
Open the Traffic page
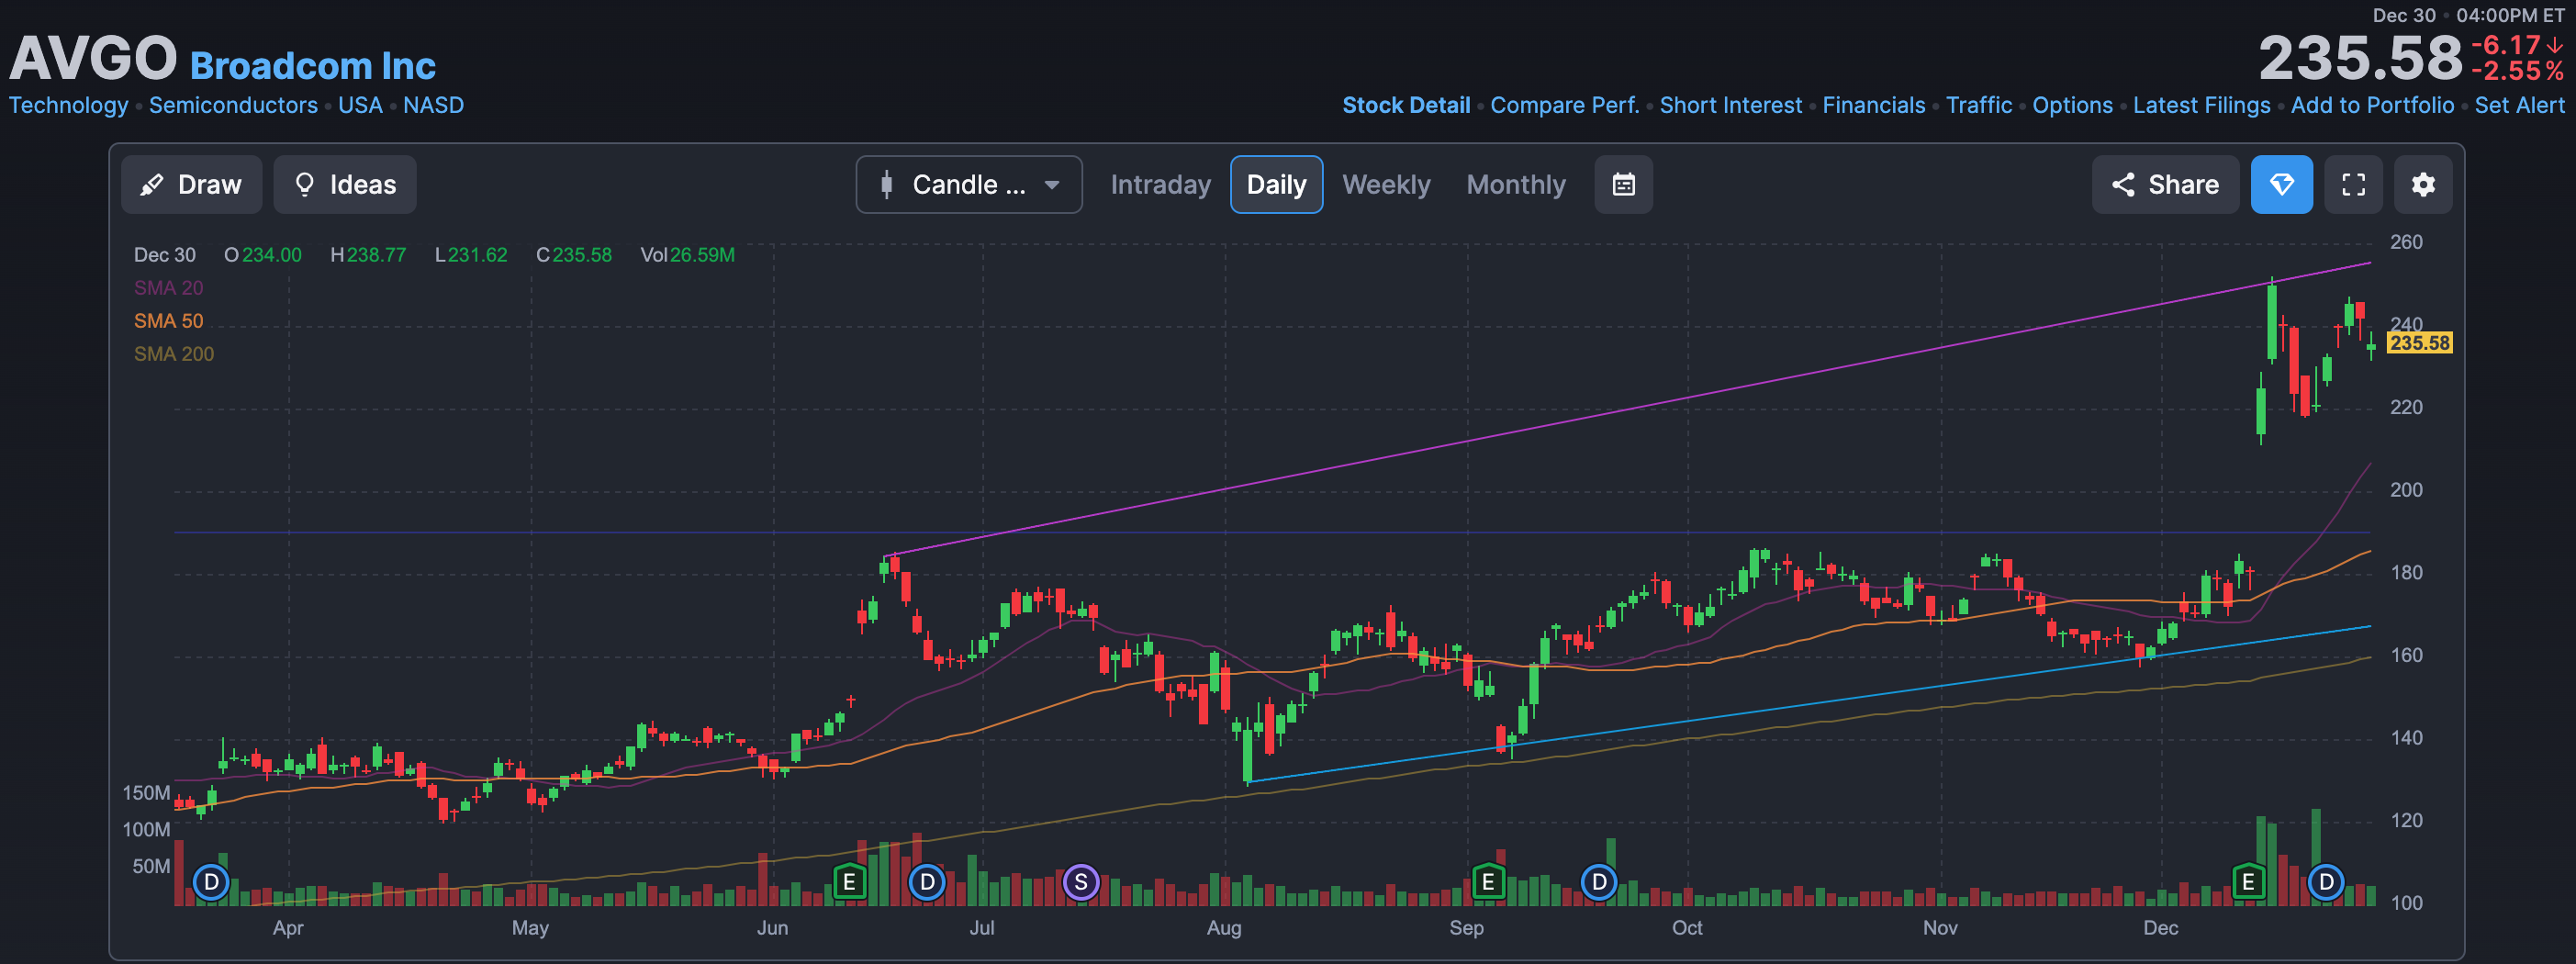(x=1978, y=105)
